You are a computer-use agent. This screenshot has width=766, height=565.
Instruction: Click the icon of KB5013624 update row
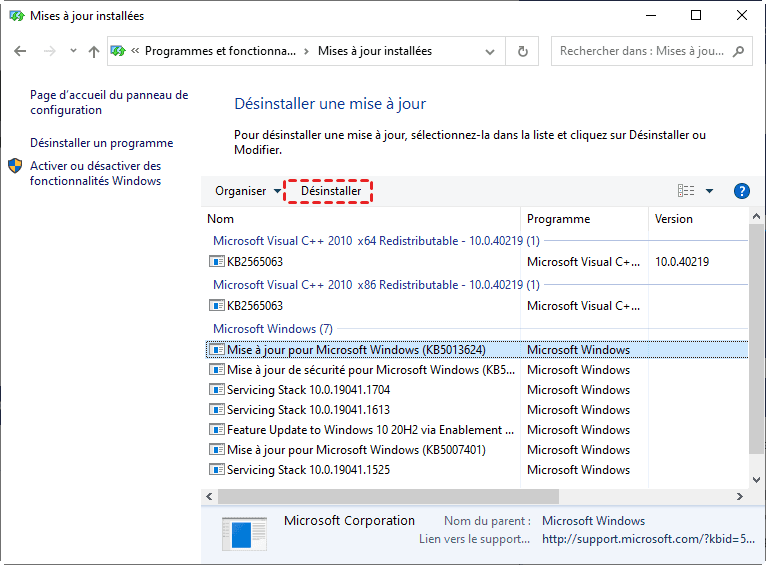(216, 350)
